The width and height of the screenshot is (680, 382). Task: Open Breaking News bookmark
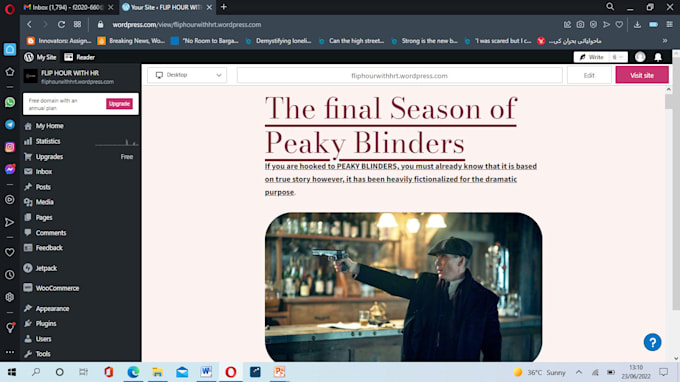131,41
